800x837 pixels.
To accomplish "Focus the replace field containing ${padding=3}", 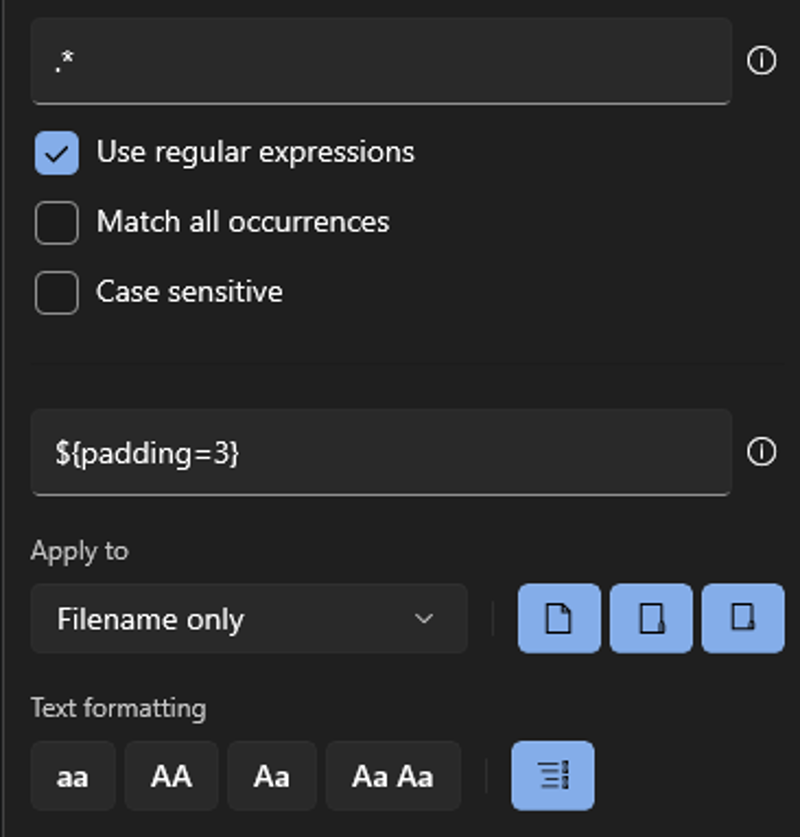I will [x=381, y=452].
